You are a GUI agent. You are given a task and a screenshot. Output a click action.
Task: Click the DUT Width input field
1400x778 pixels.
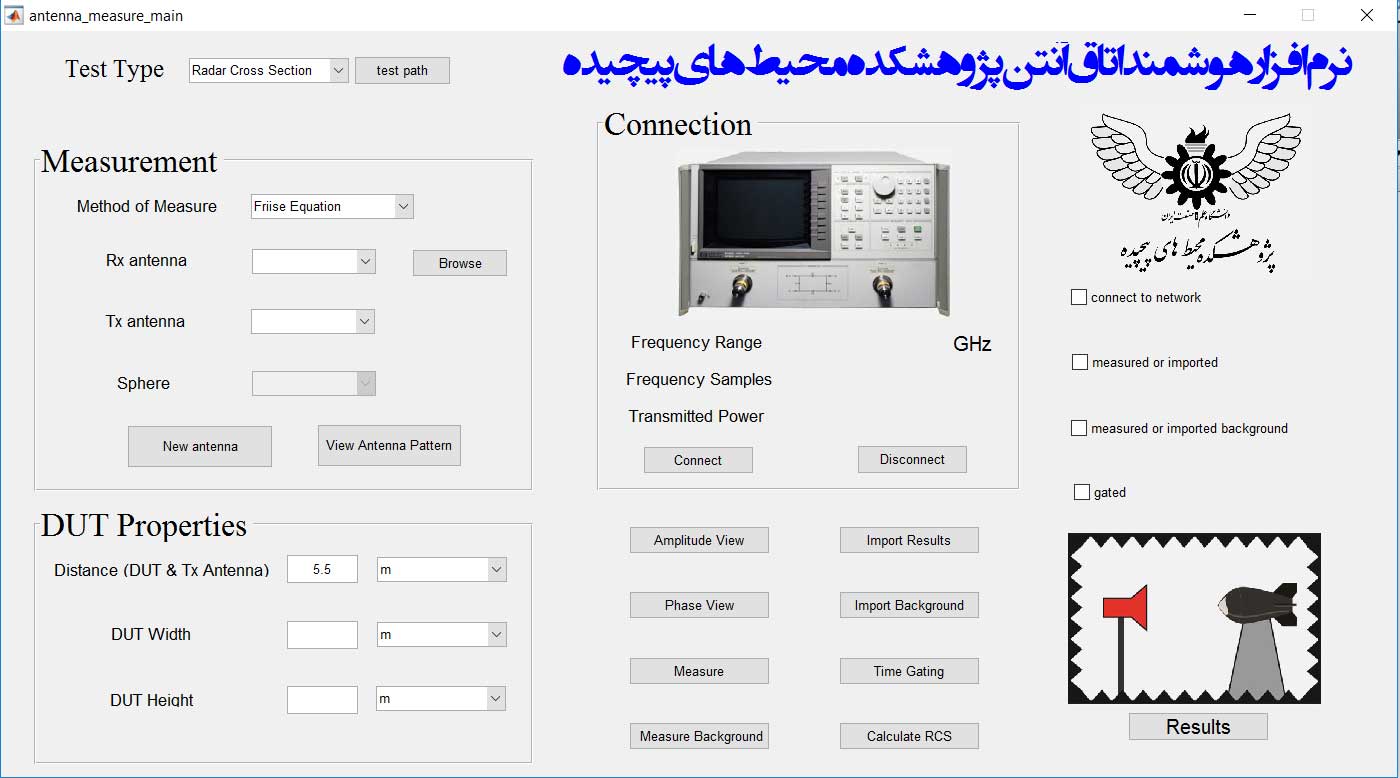pos(322,635)
